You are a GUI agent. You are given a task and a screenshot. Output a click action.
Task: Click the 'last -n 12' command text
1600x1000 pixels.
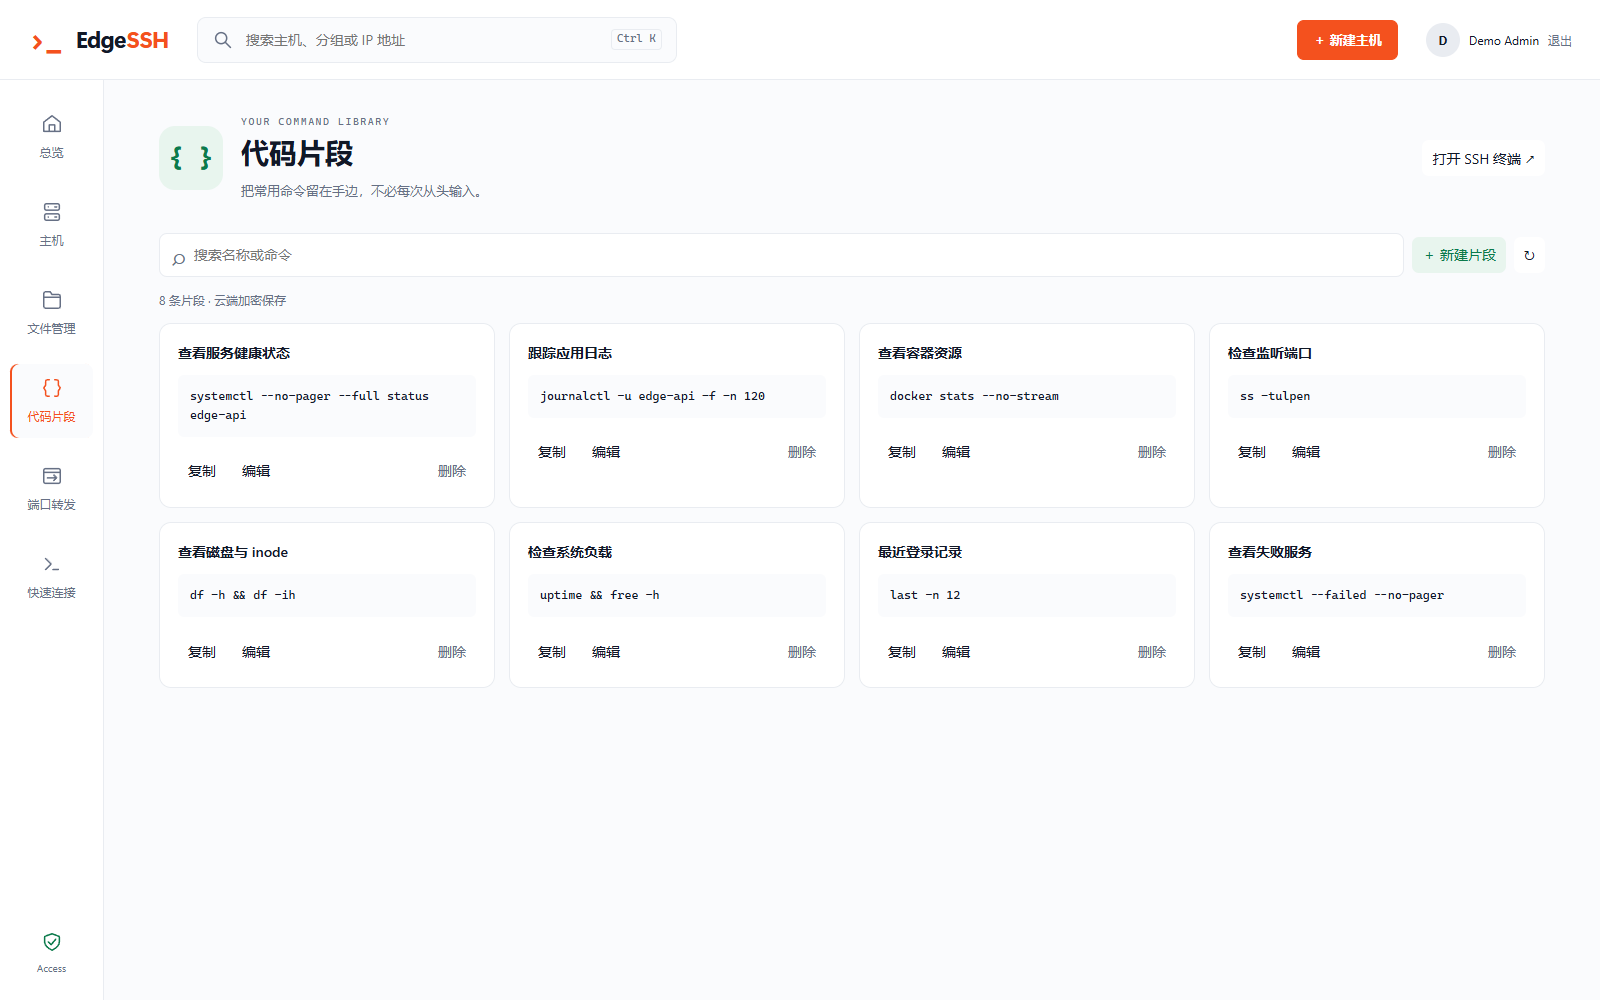[x=925, y=595]
